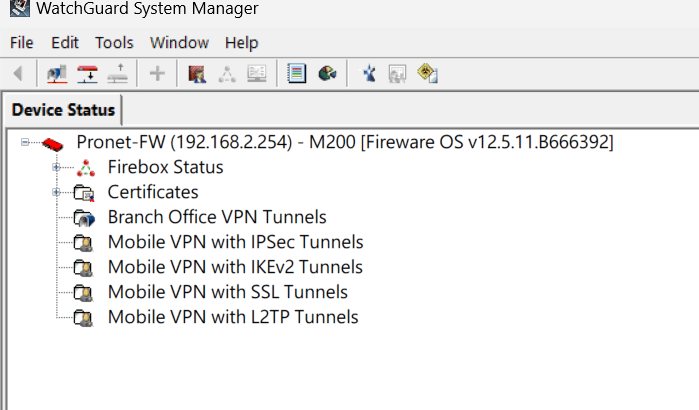The height and width of the screenshot is (410, 699).
Task: Launch HostWatch from the toolbar
Action: (257, 74)
